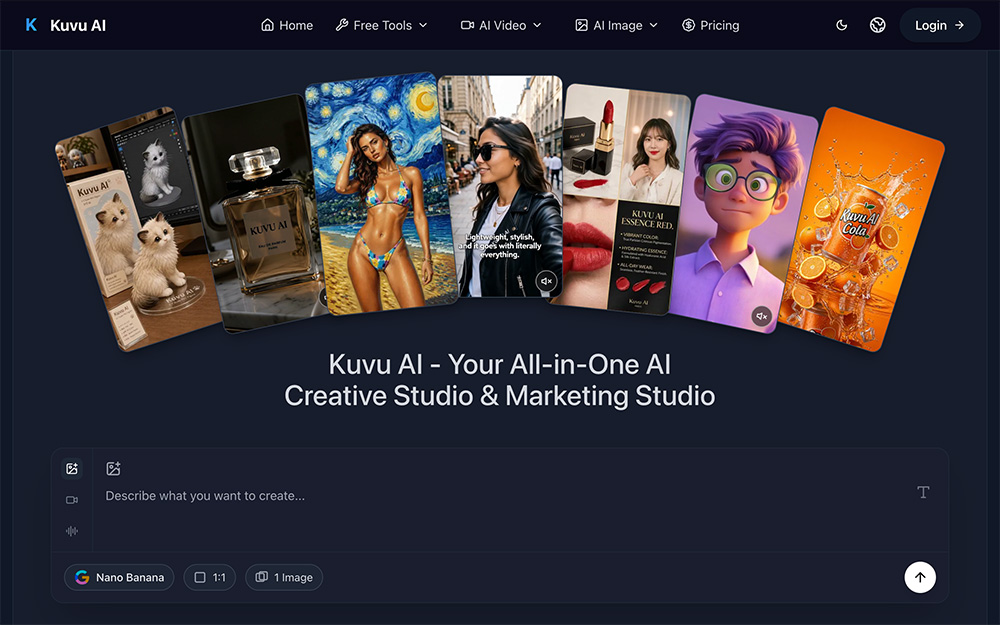Expand the Free Tools dropdown chevron
This screenshot has height=625, width=1000.
click(x=423, y=26)
